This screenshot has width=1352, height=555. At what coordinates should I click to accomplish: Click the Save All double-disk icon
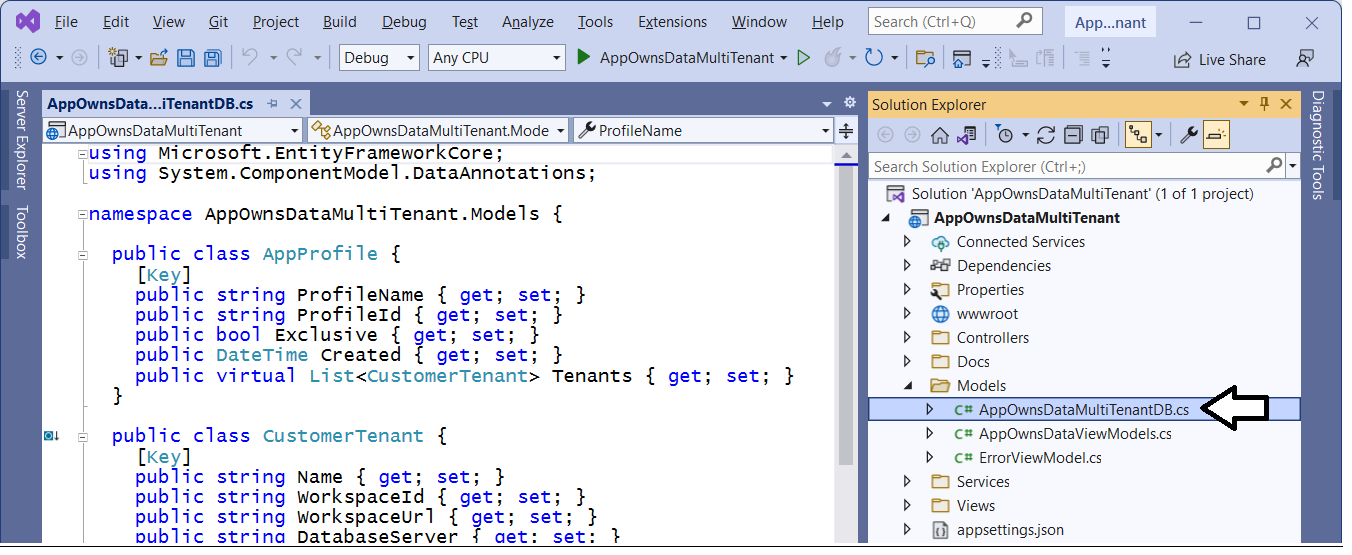(x=212, y=58)
